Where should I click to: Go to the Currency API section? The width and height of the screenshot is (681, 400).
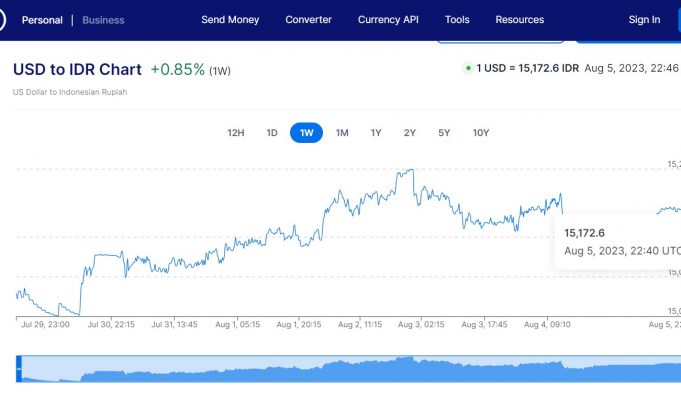tap(389, 20)
